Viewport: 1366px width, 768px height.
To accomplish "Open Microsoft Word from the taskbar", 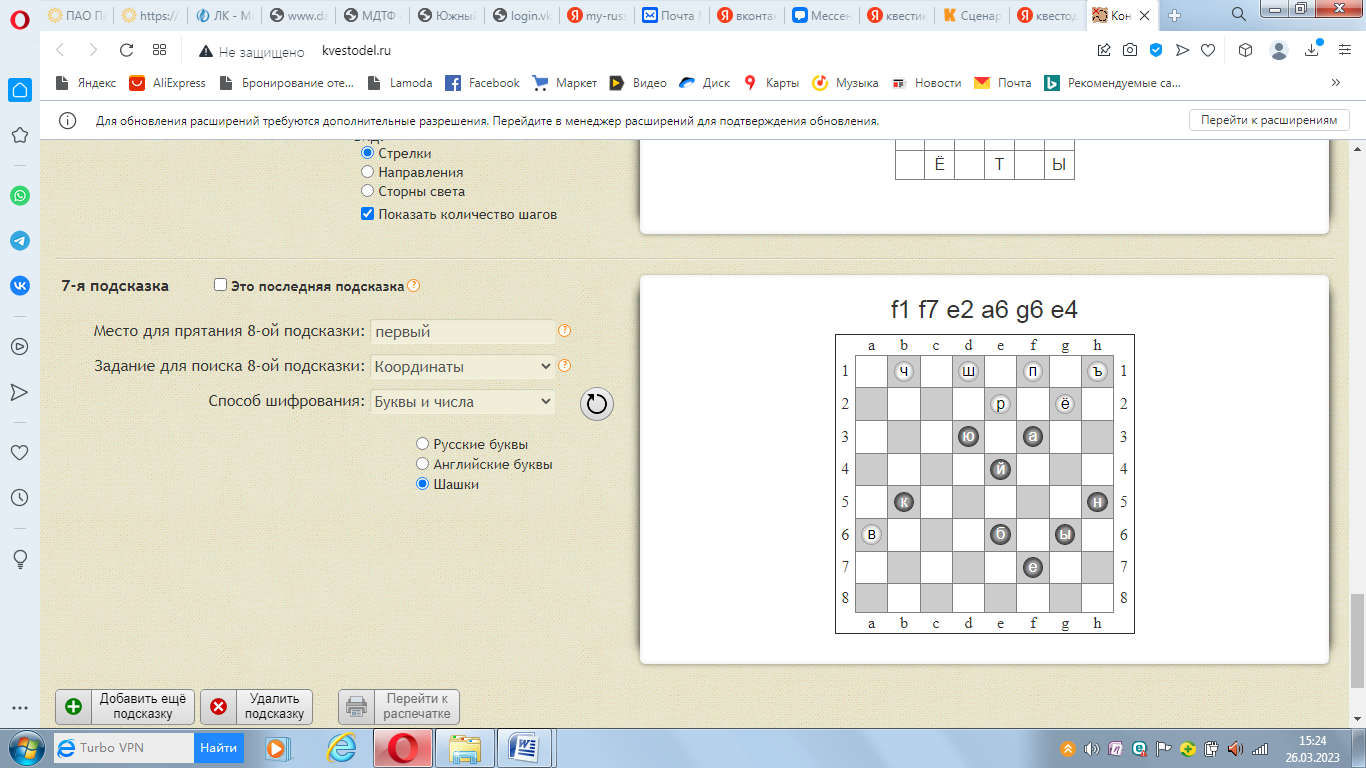I will point(524,747).
